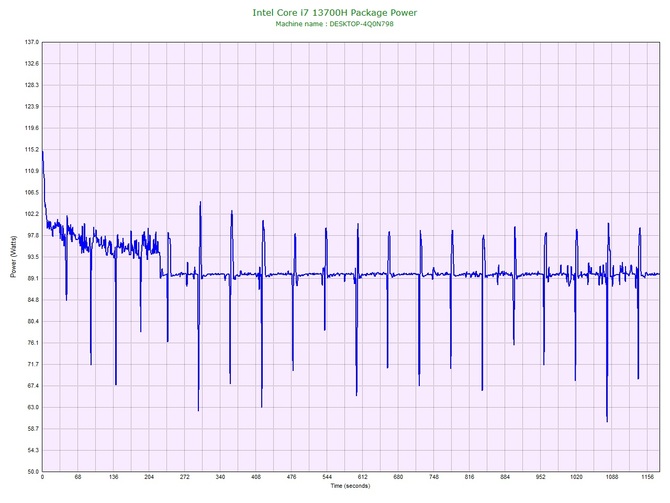Click the deepest power dip near 1080 seconds
Screen dimensions: 670x503
click(x=607, y=421)
